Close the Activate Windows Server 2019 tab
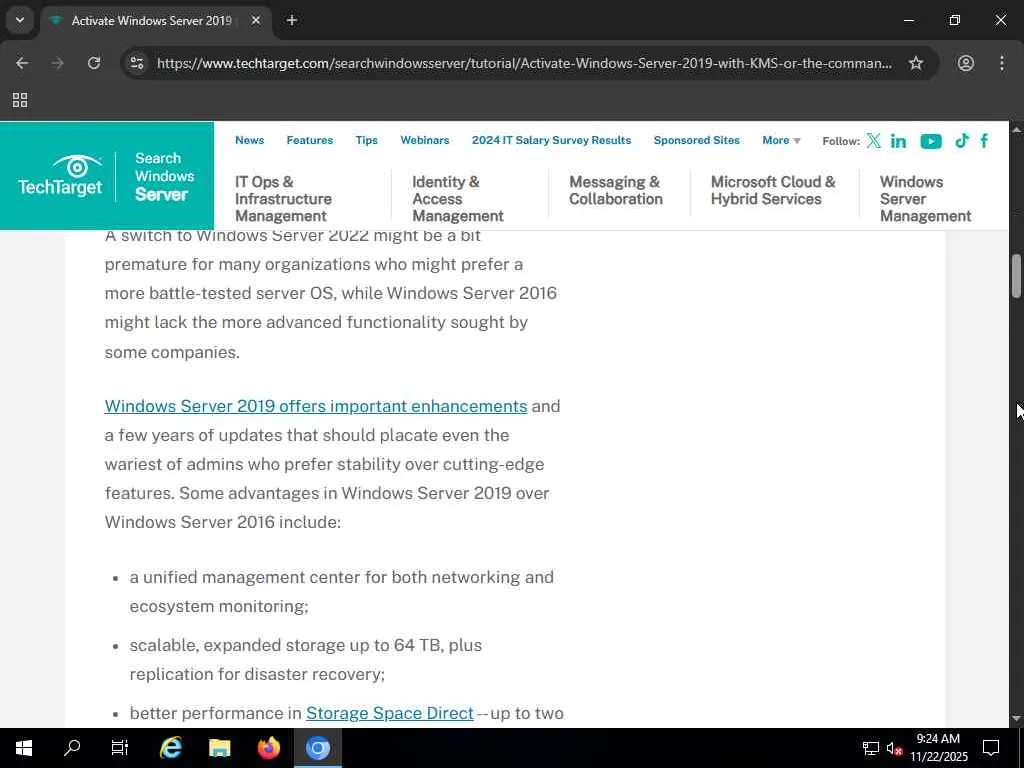This screenshot has width=1024, height=768. pos(256,20)
